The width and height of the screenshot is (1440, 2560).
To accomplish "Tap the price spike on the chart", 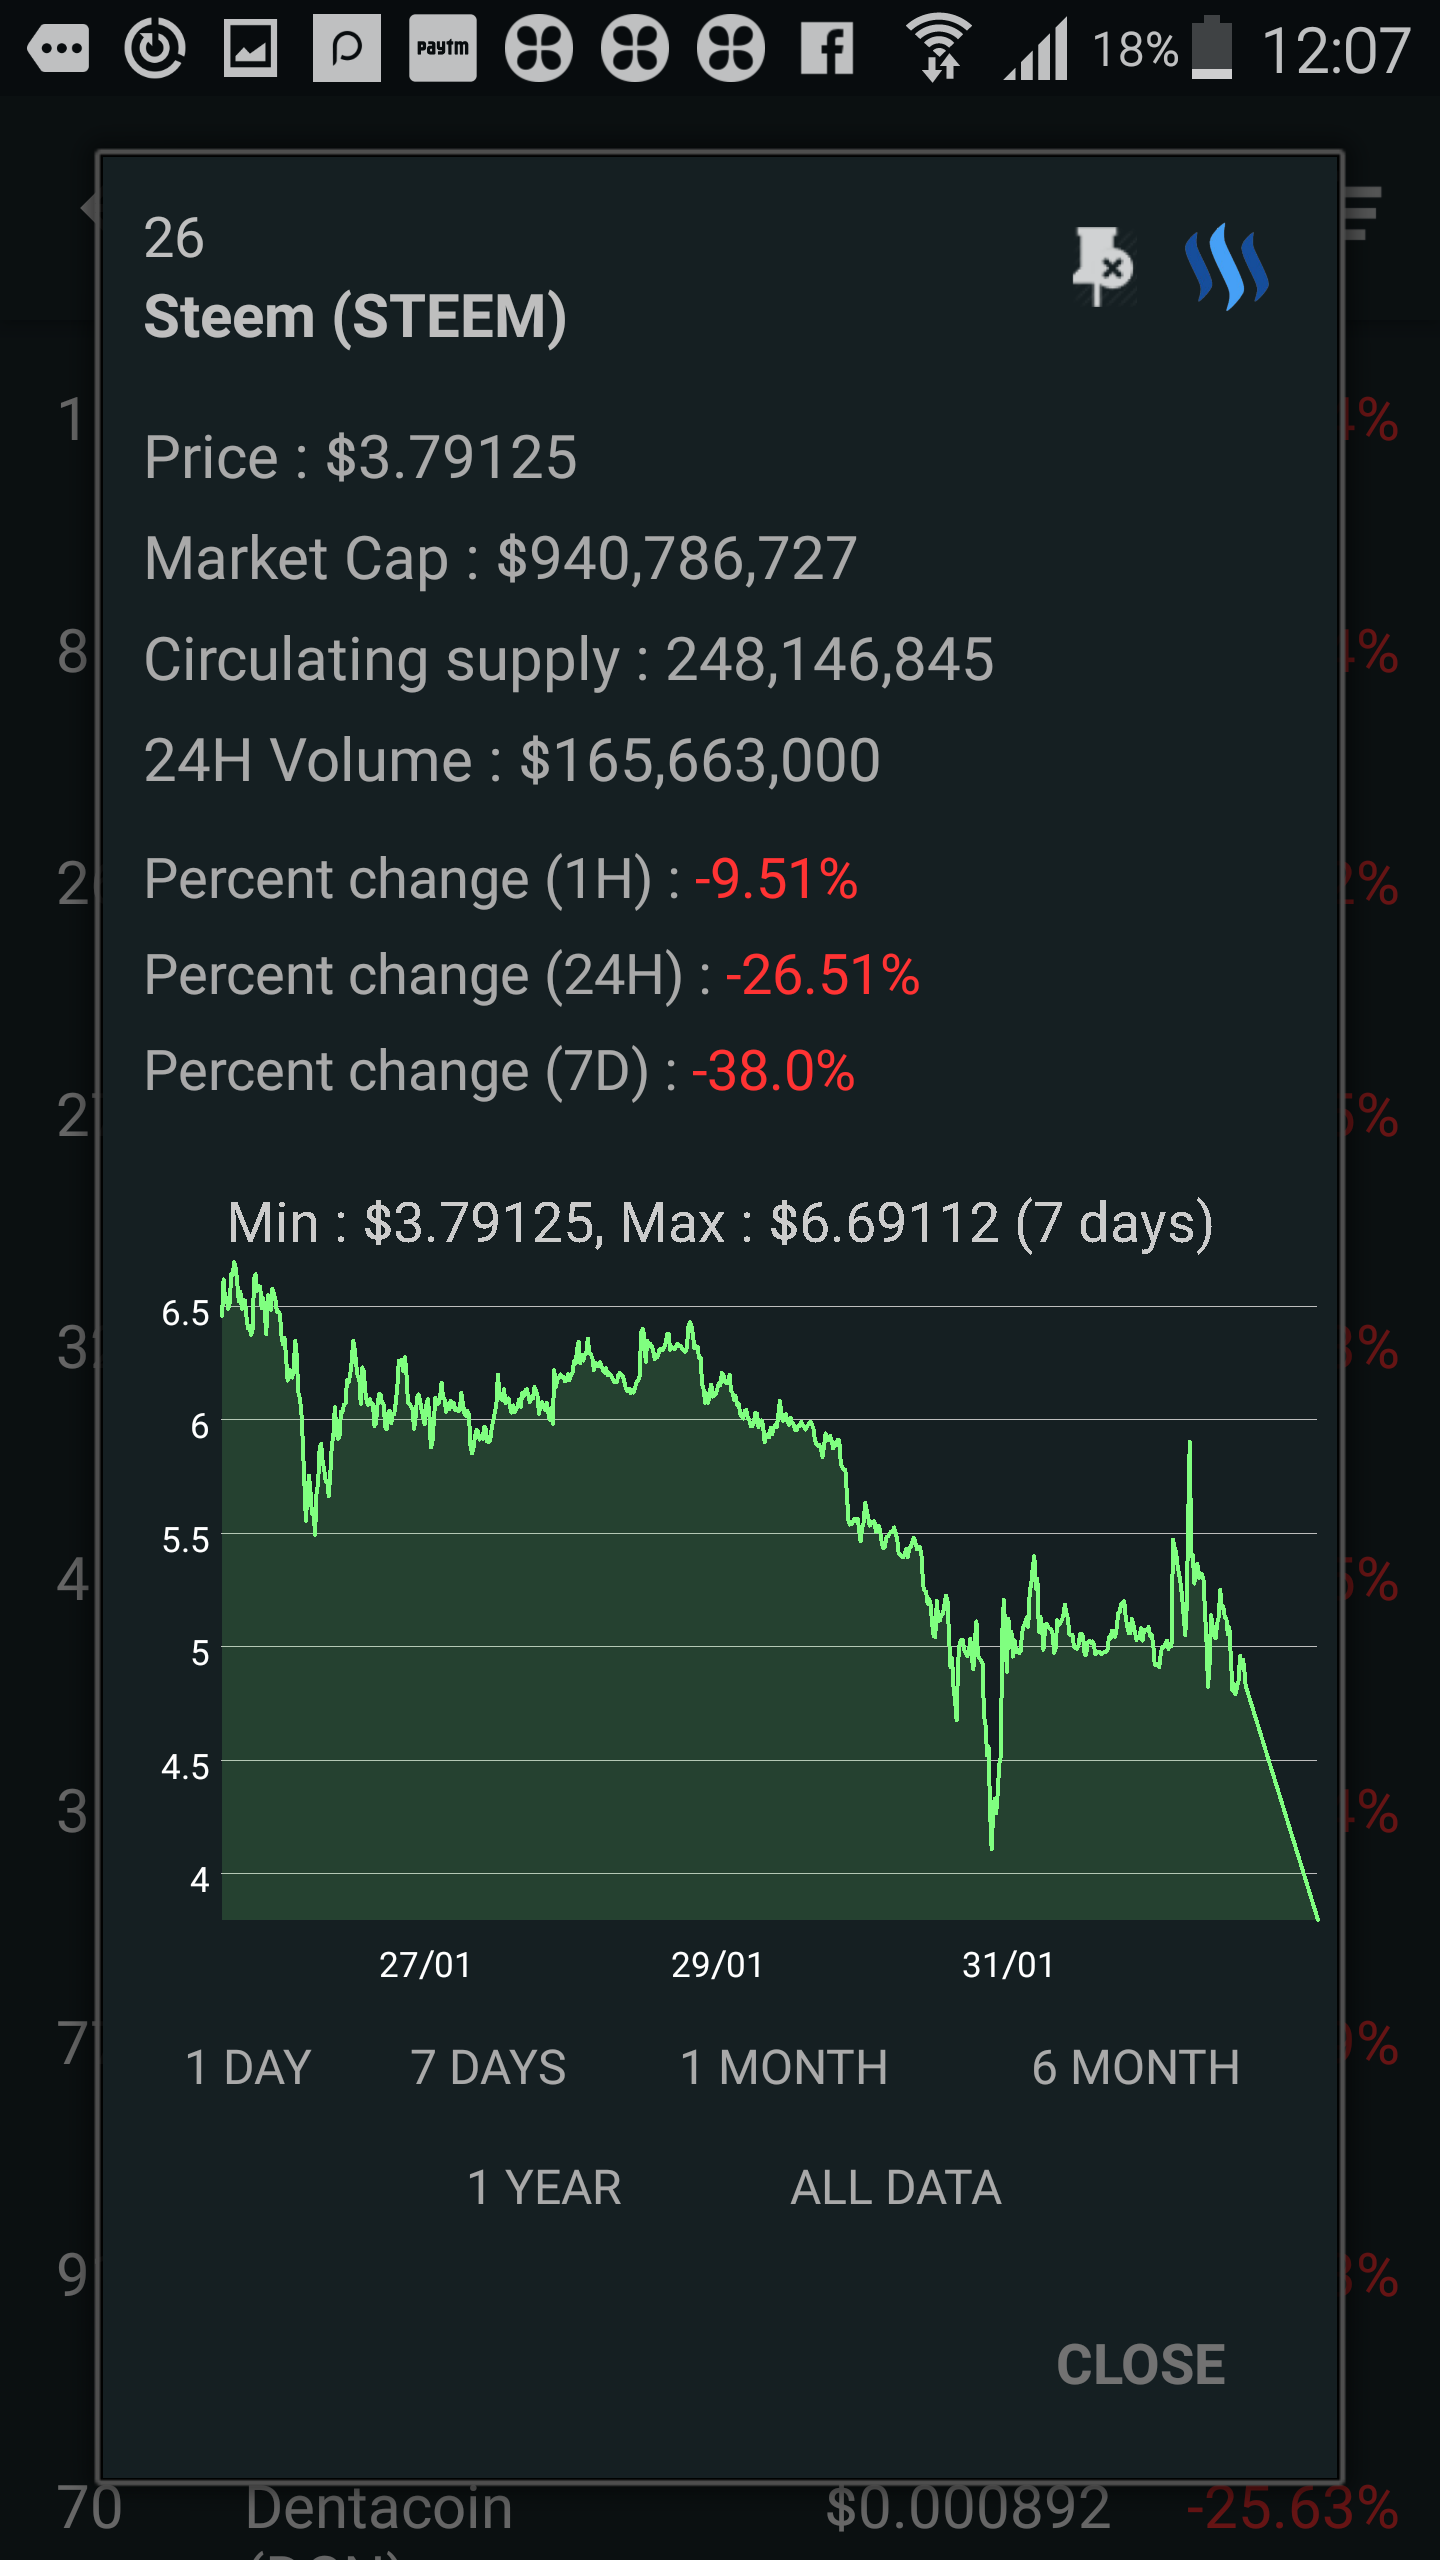I will tap(1189, 1450).
